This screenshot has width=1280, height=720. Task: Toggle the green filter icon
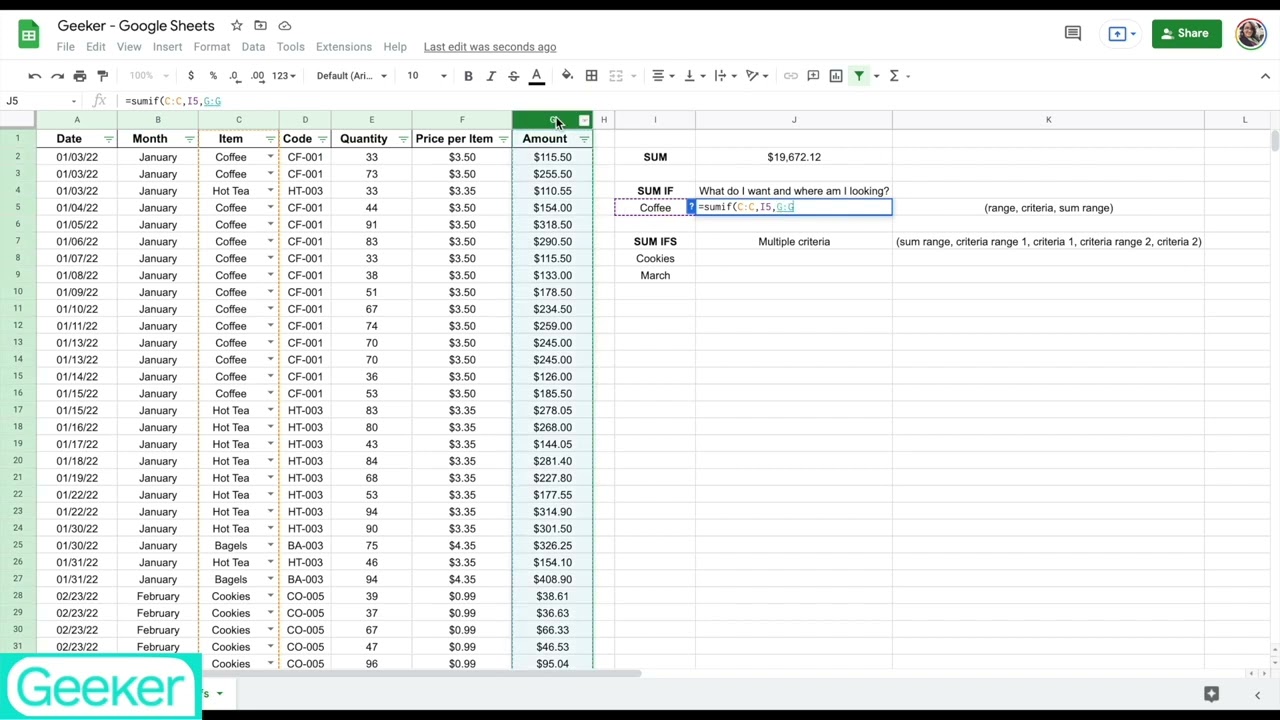pyautogui.click(x=859, y=76)
